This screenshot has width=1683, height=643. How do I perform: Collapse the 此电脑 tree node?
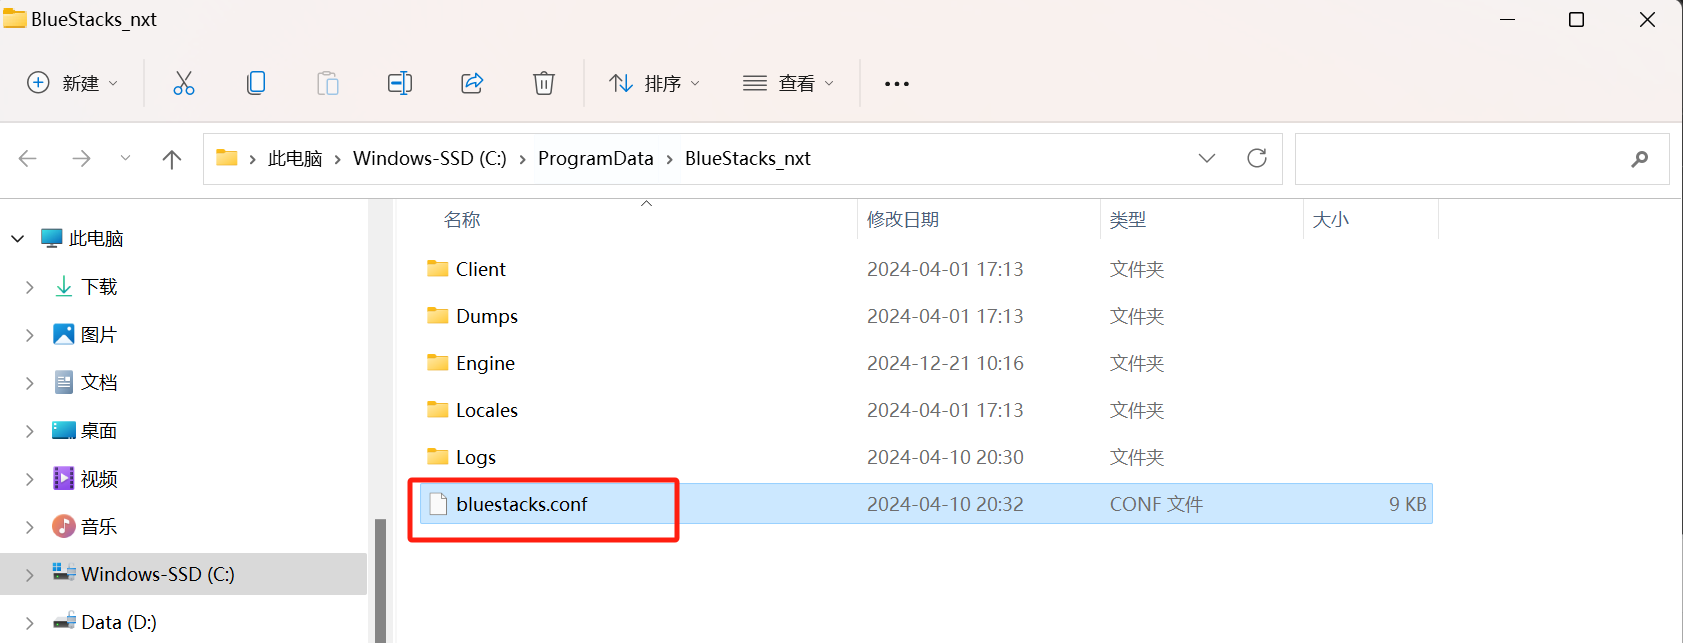pos(18,238)
